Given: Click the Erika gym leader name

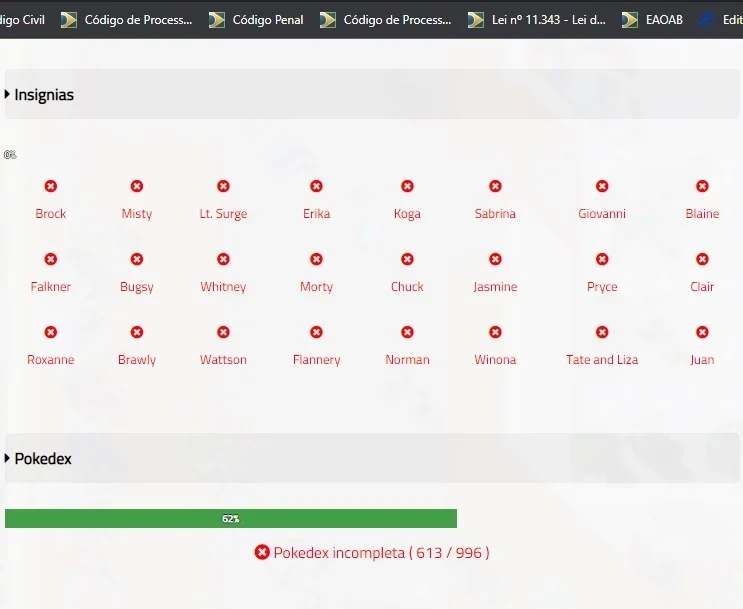Looking at the screenshot, I should [x=317, y=214].
